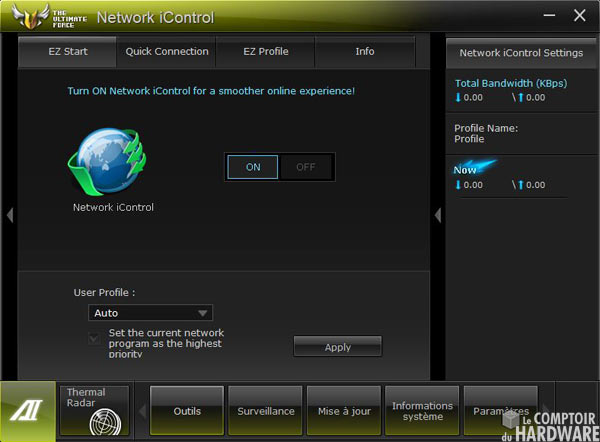Open the User Profile Auto dropdown

pos(150,313)
